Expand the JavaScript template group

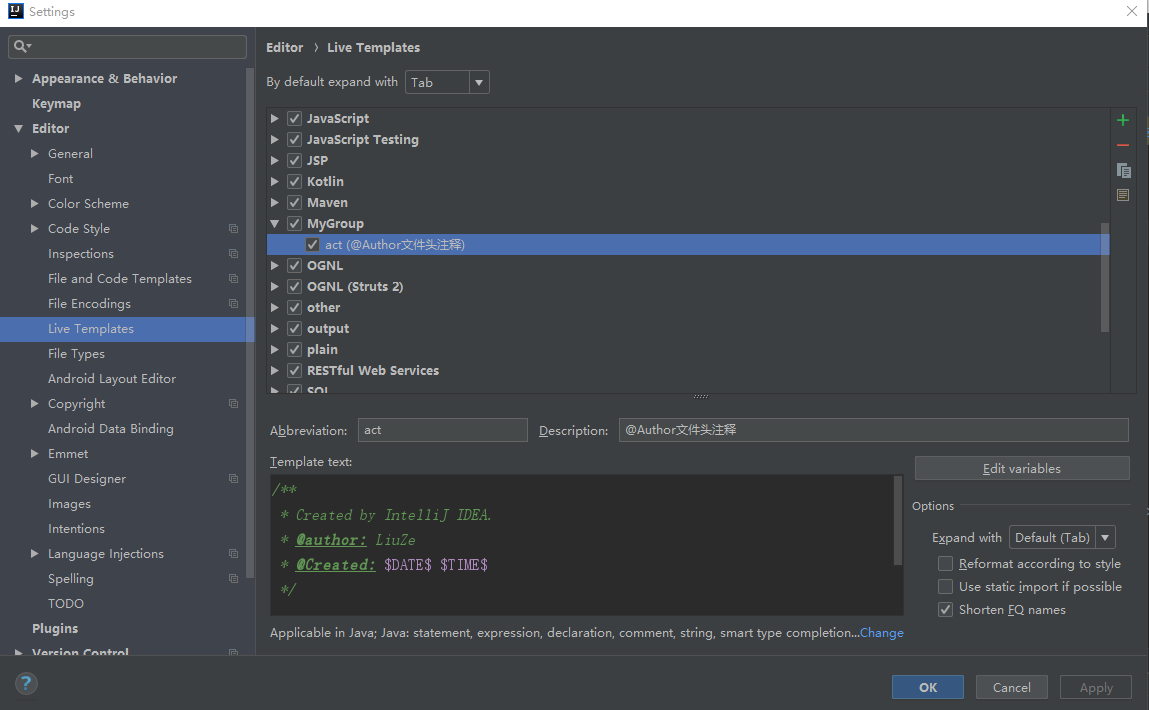coord(274,118)
